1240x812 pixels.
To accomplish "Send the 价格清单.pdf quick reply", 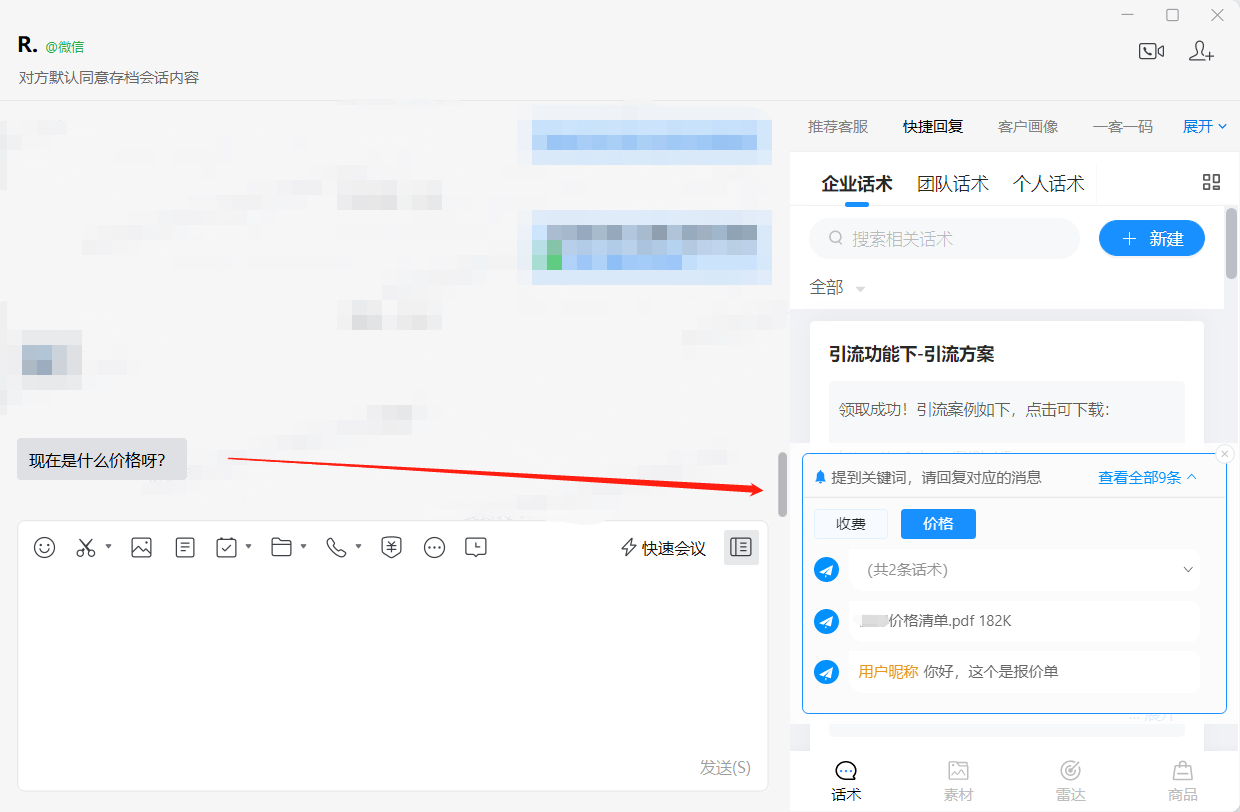I will click(x=826, y=621).
